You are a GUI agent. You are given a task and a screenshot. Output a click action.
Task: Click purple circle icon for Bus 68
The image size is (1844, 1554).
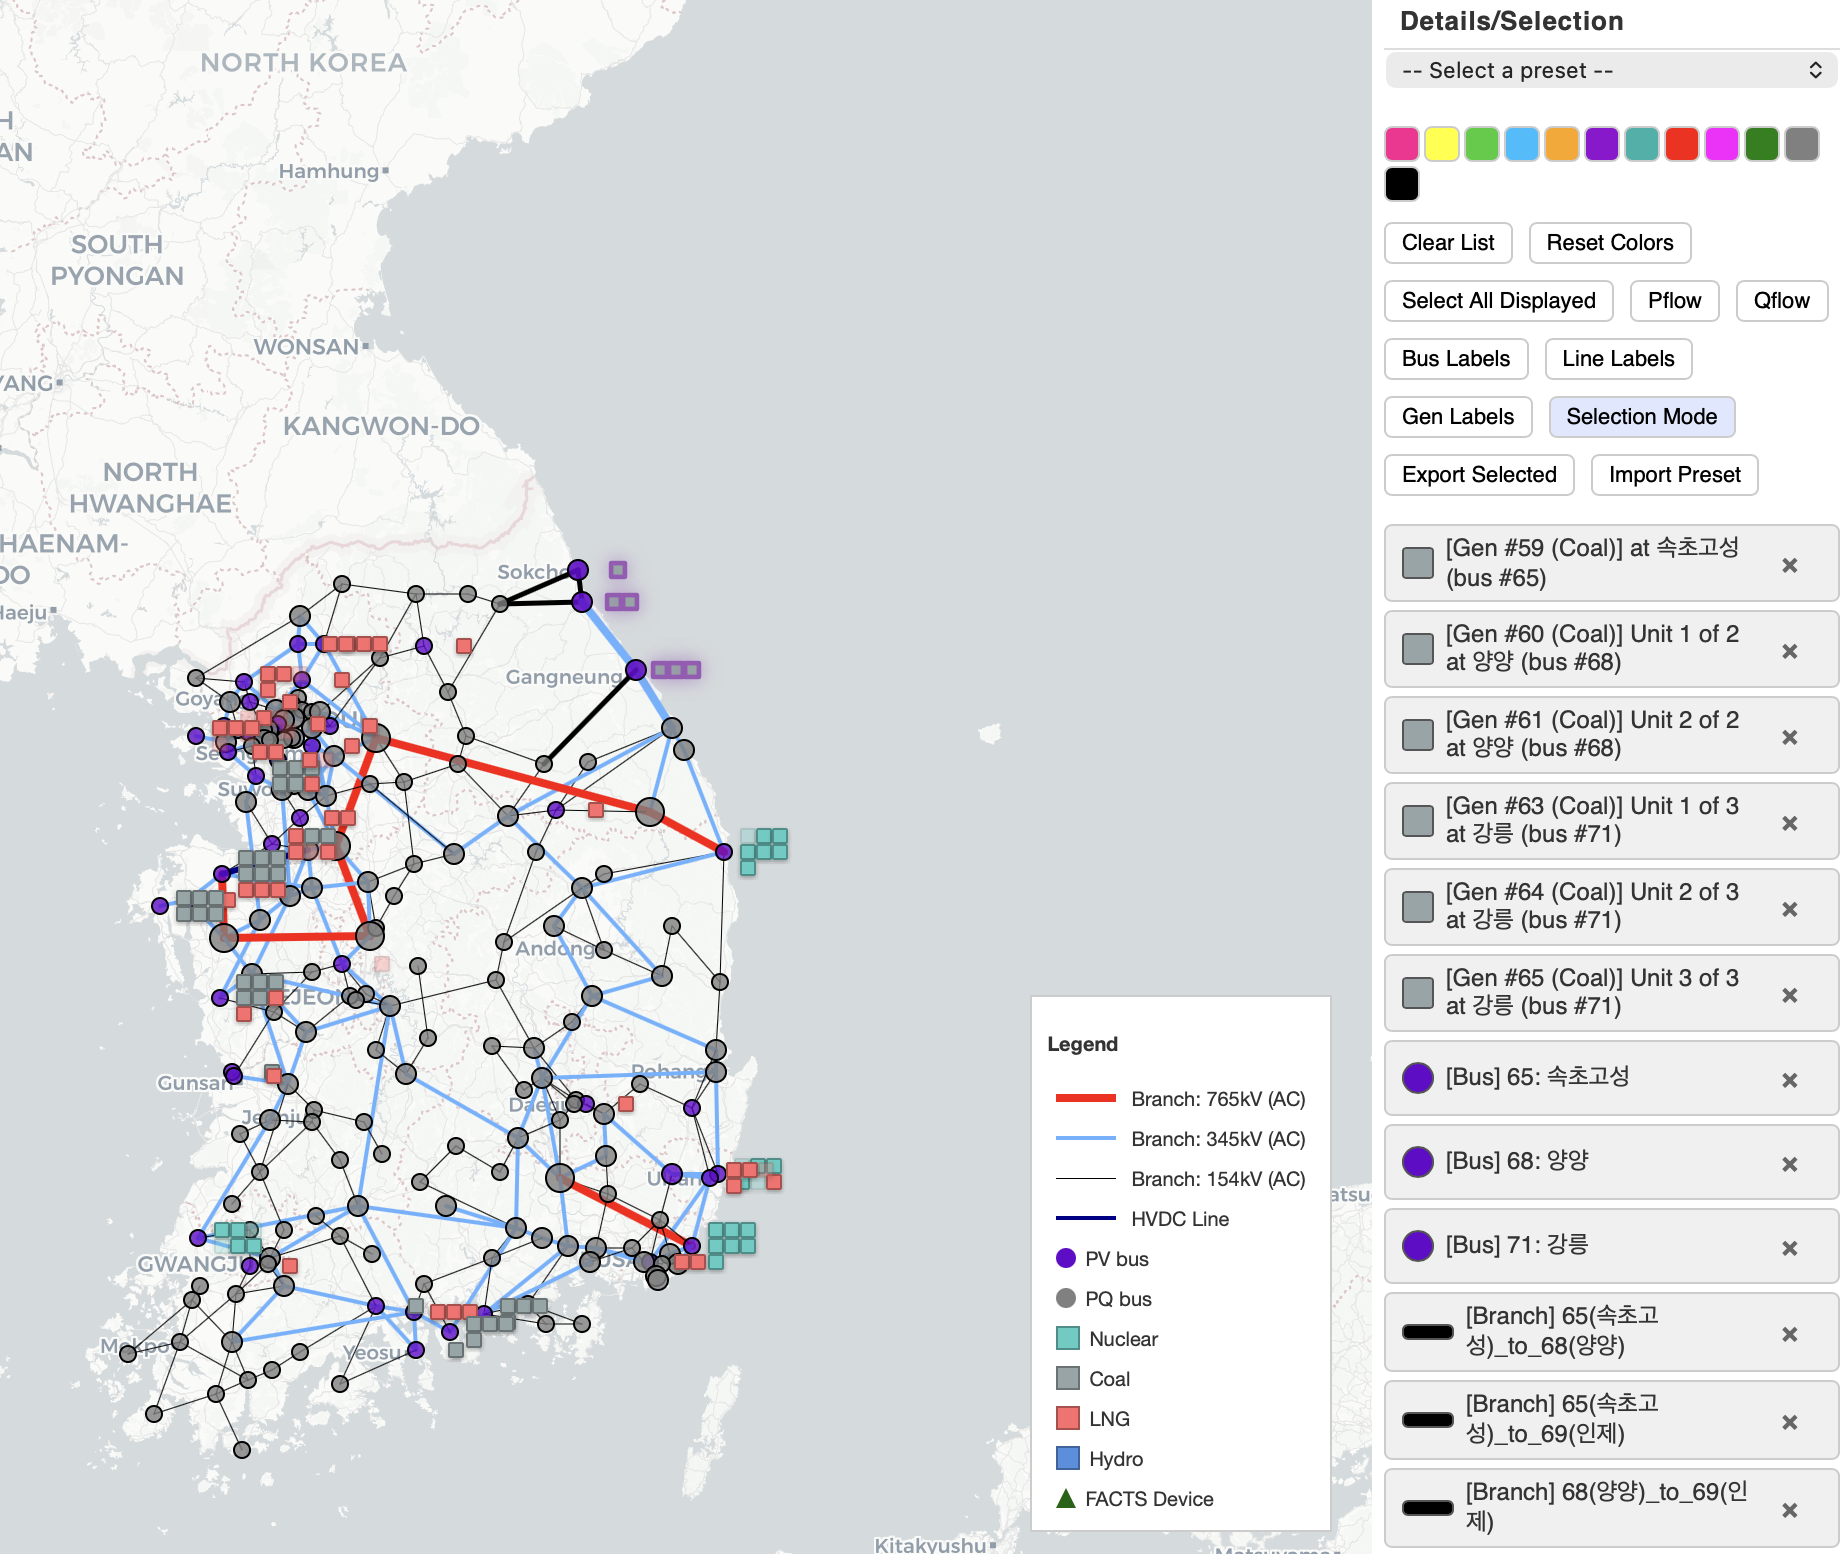(1417, 1162)
